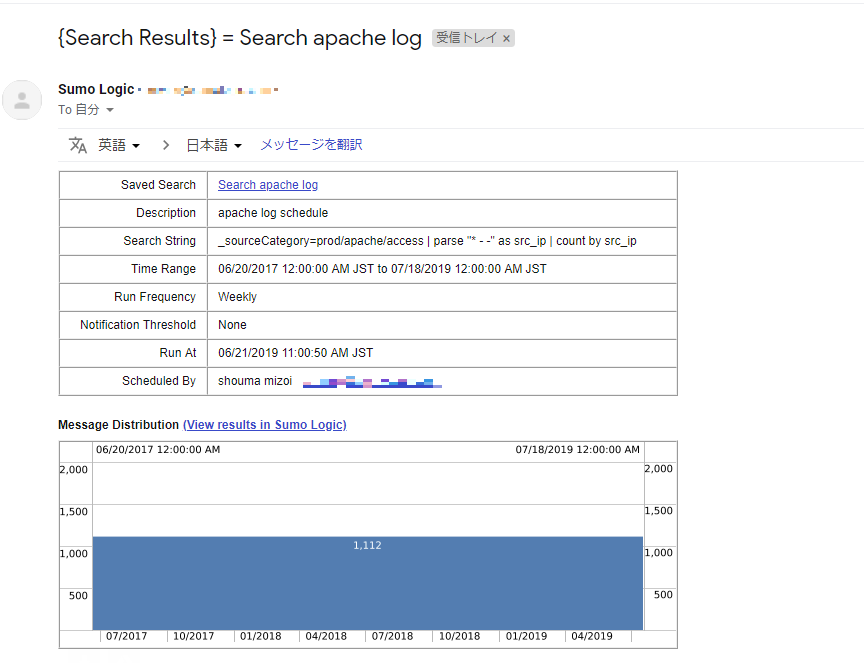The width and height of the screenshot is (864, 663).
Task: Click the Saved Search row label
Action: (158, 185)
